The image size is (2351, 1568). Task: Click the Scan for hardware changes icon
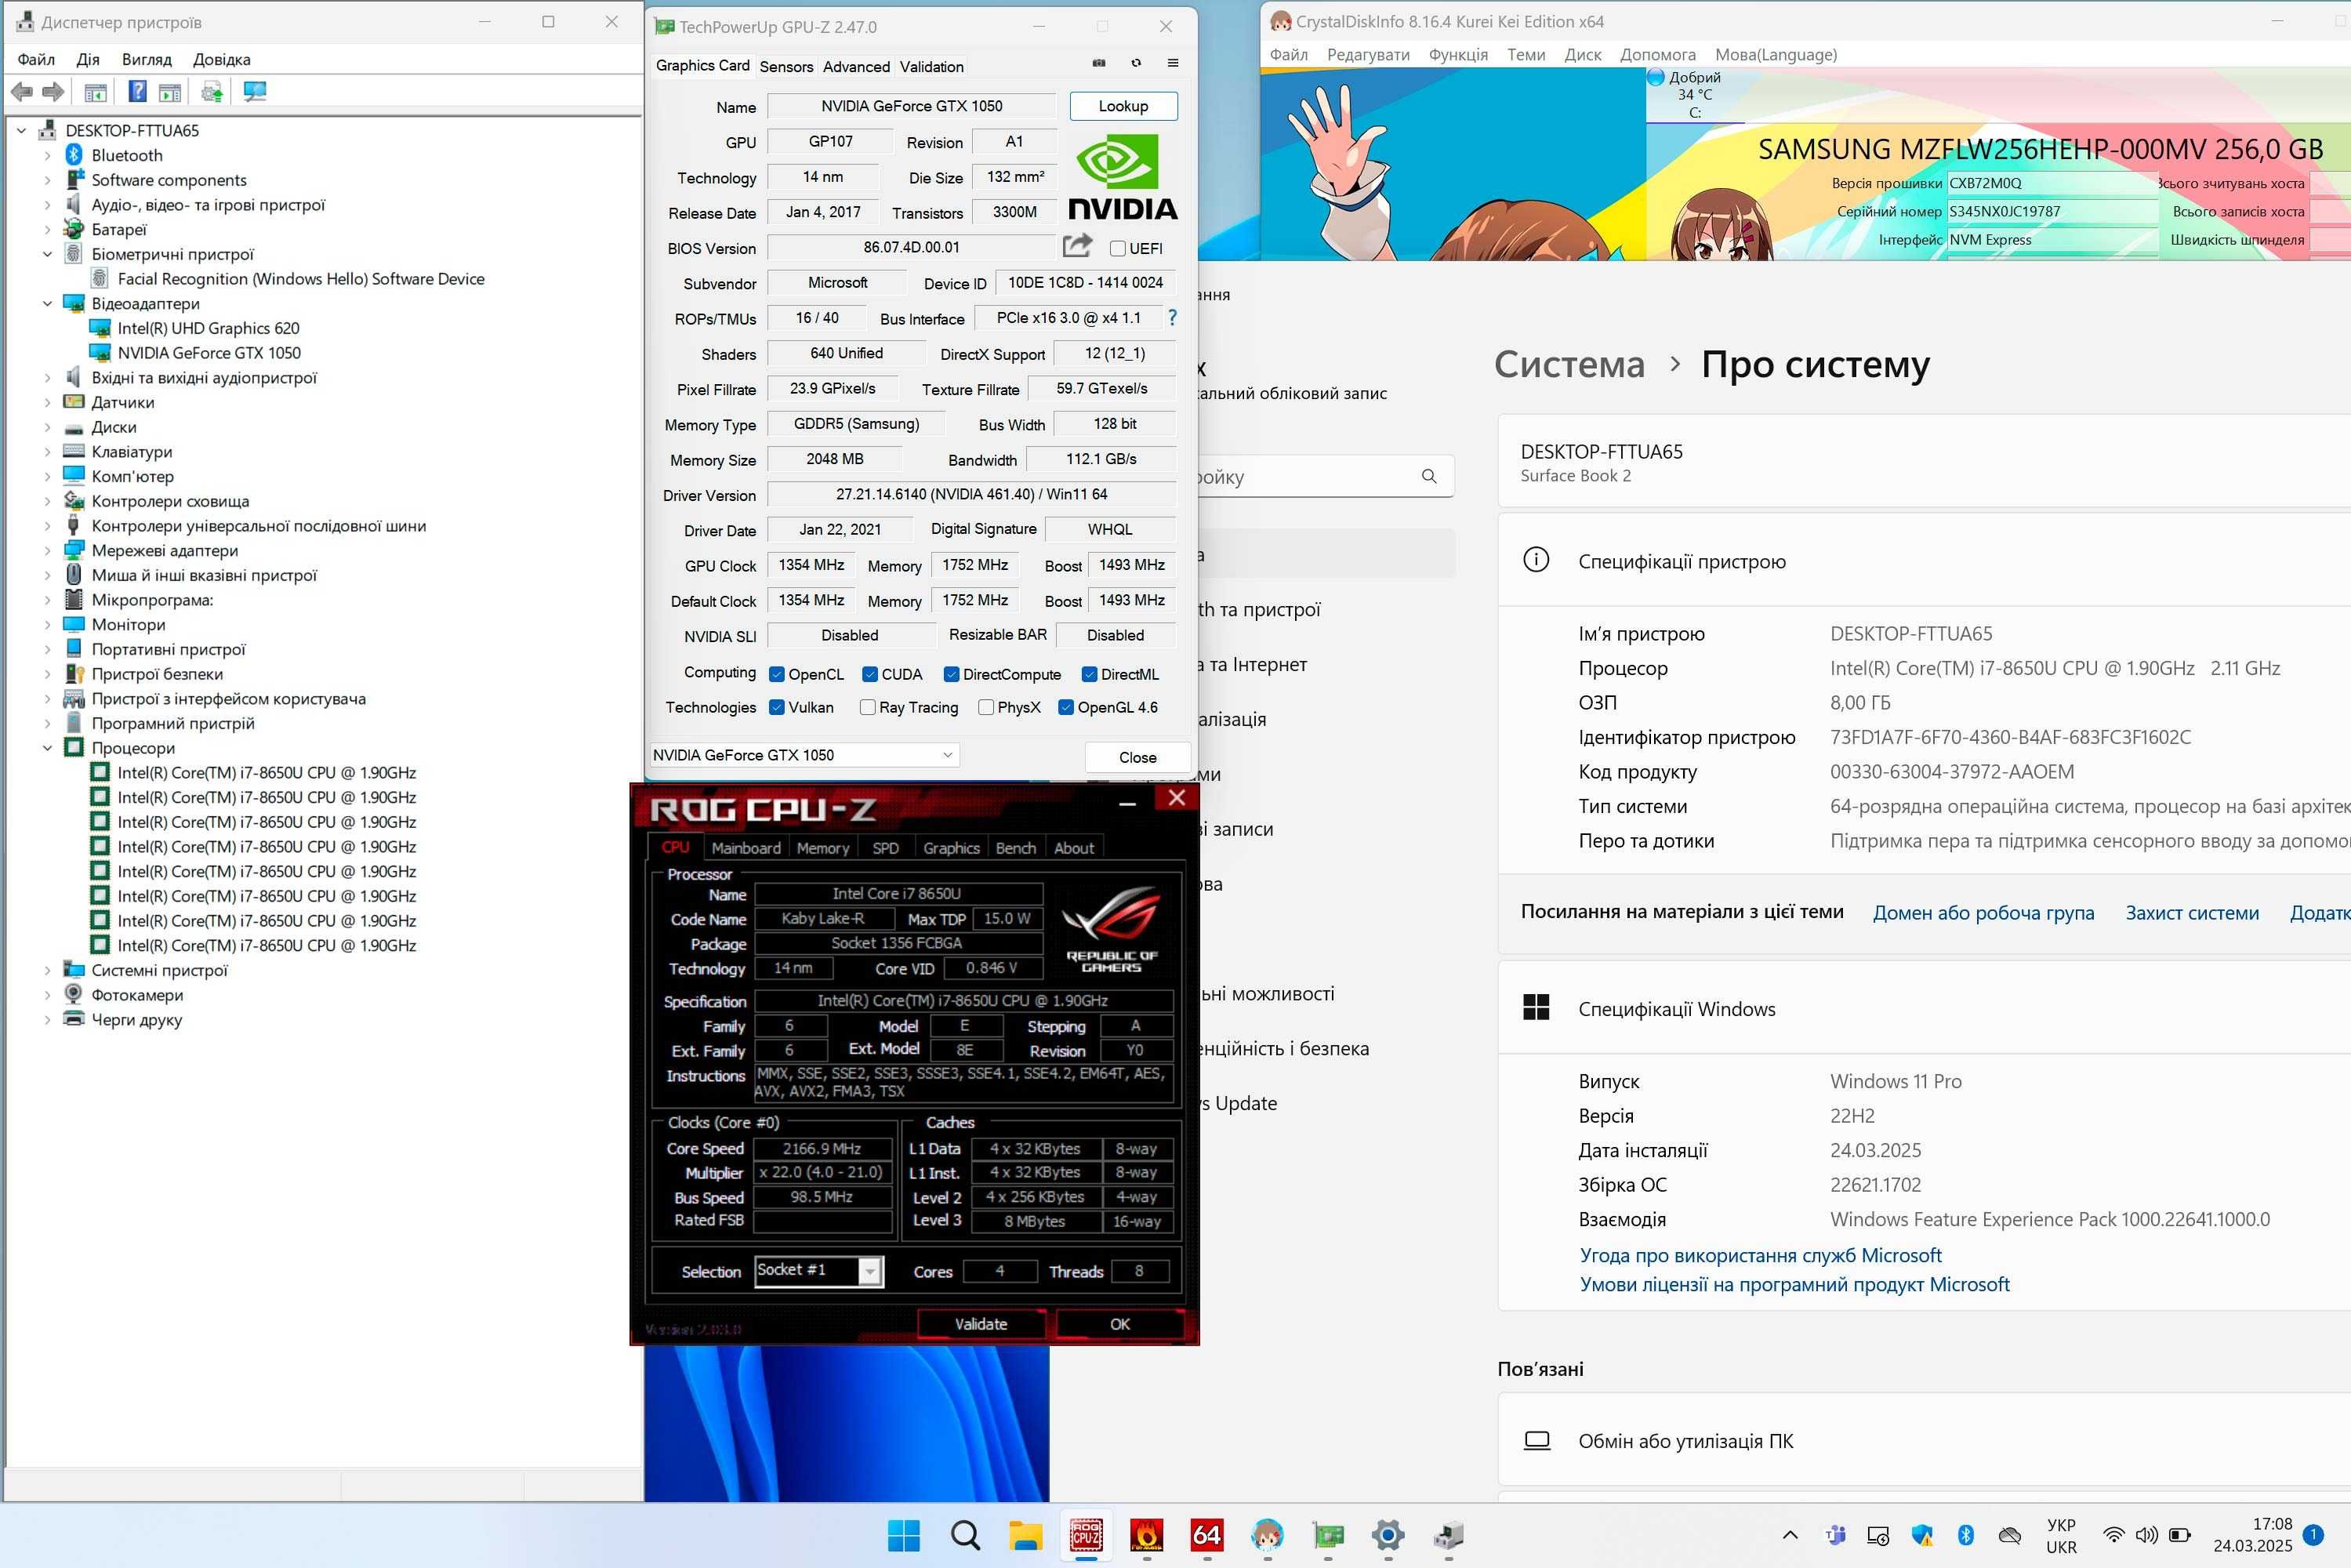click(x=255, y=92)
